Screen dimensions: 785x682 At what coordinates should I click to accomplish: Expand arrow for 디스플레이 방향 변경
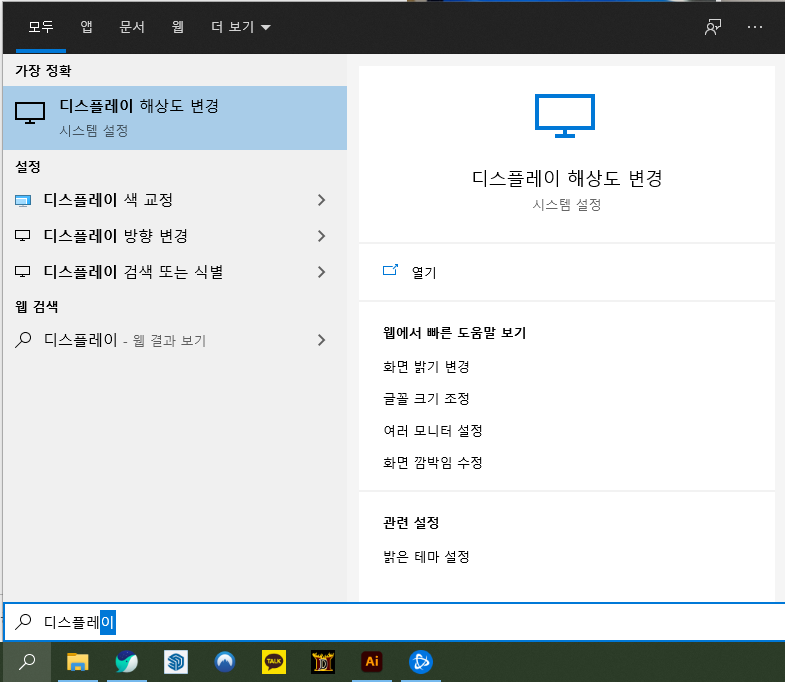(x=321, y=236)
